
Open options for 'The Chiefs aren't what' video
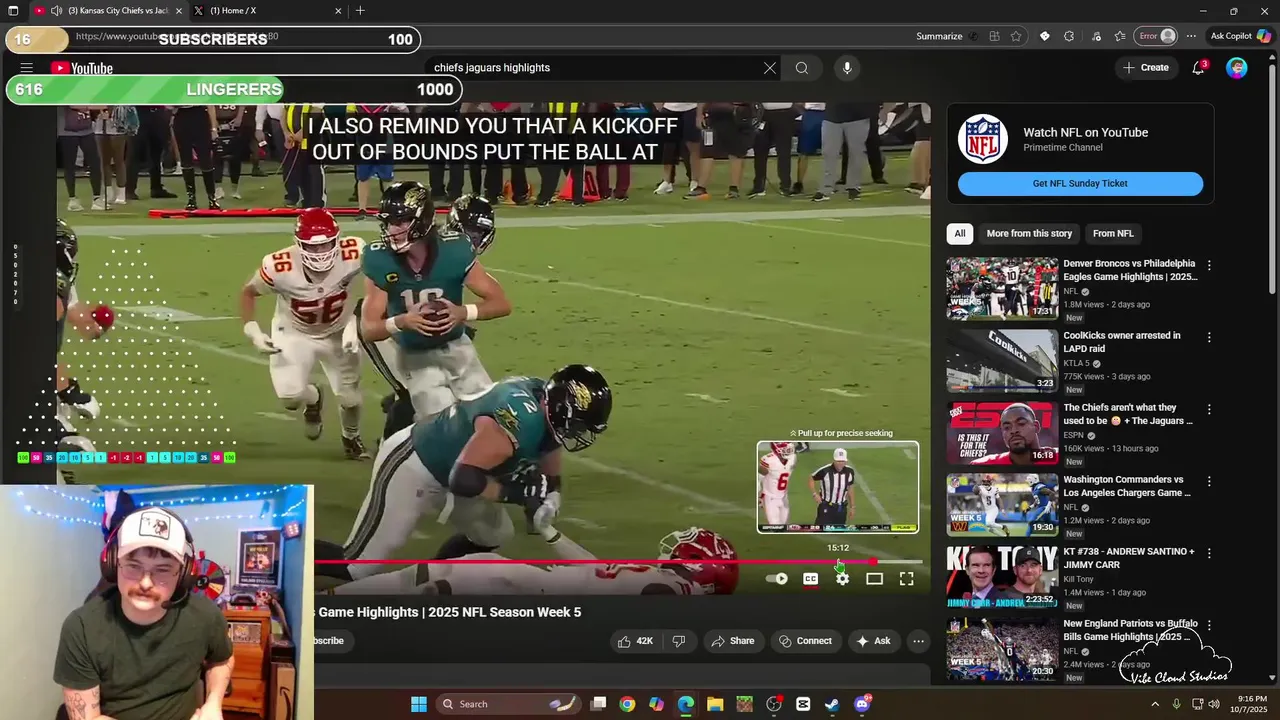[x=1209, y=410]
